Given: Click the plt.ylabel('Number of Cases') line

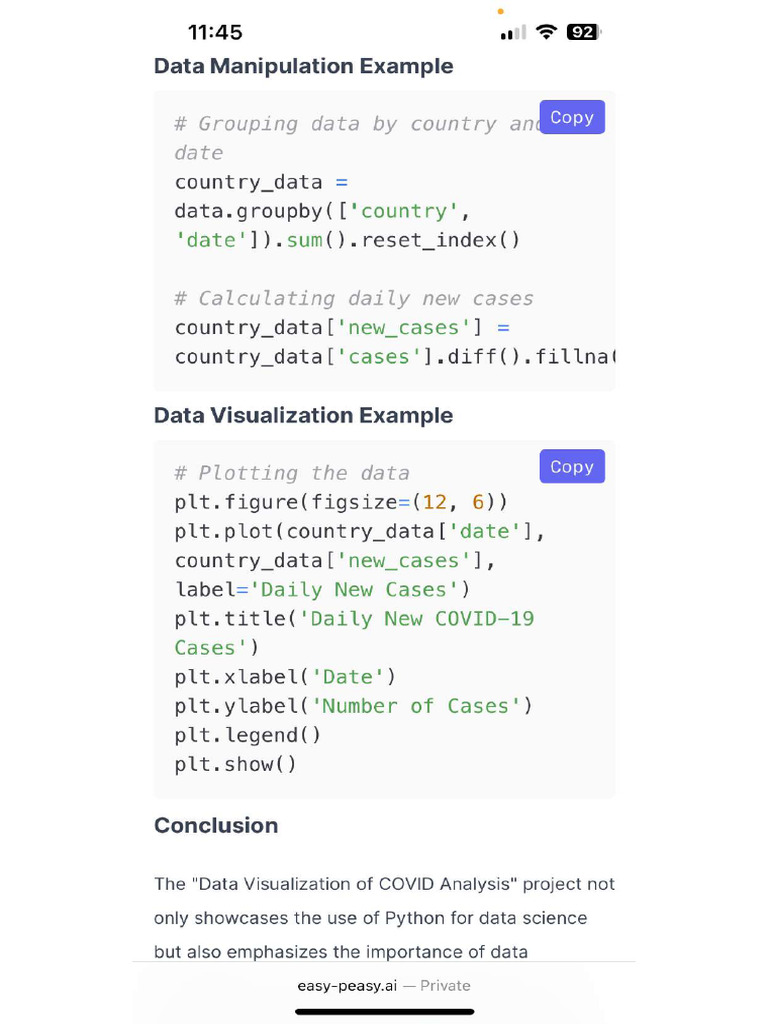Looking at the screenshot, I should click(x=353, y=706).
